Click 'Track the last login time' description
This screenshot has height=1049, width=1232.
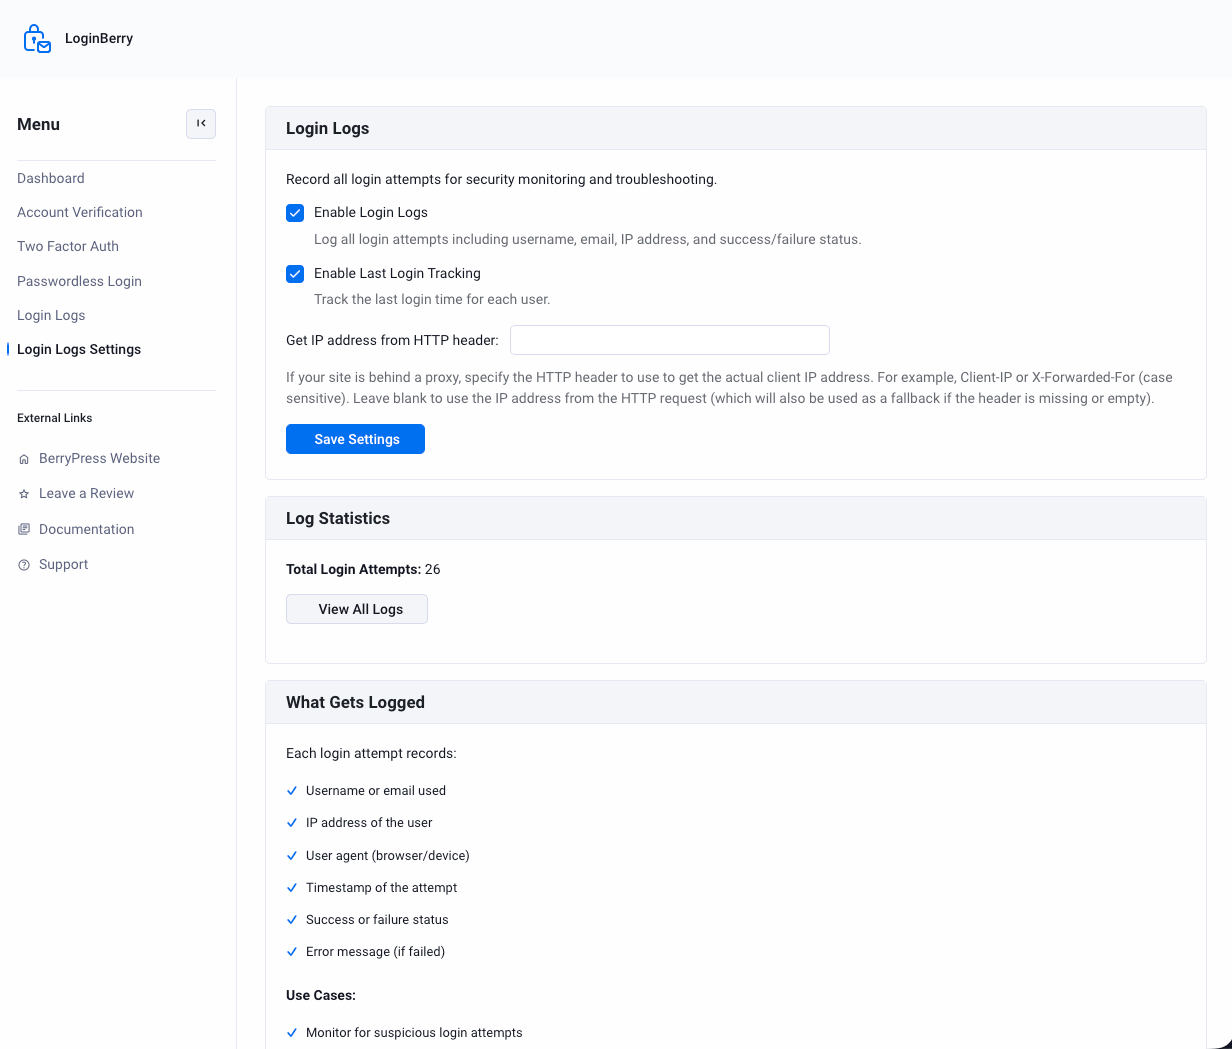tap(432, 300)
